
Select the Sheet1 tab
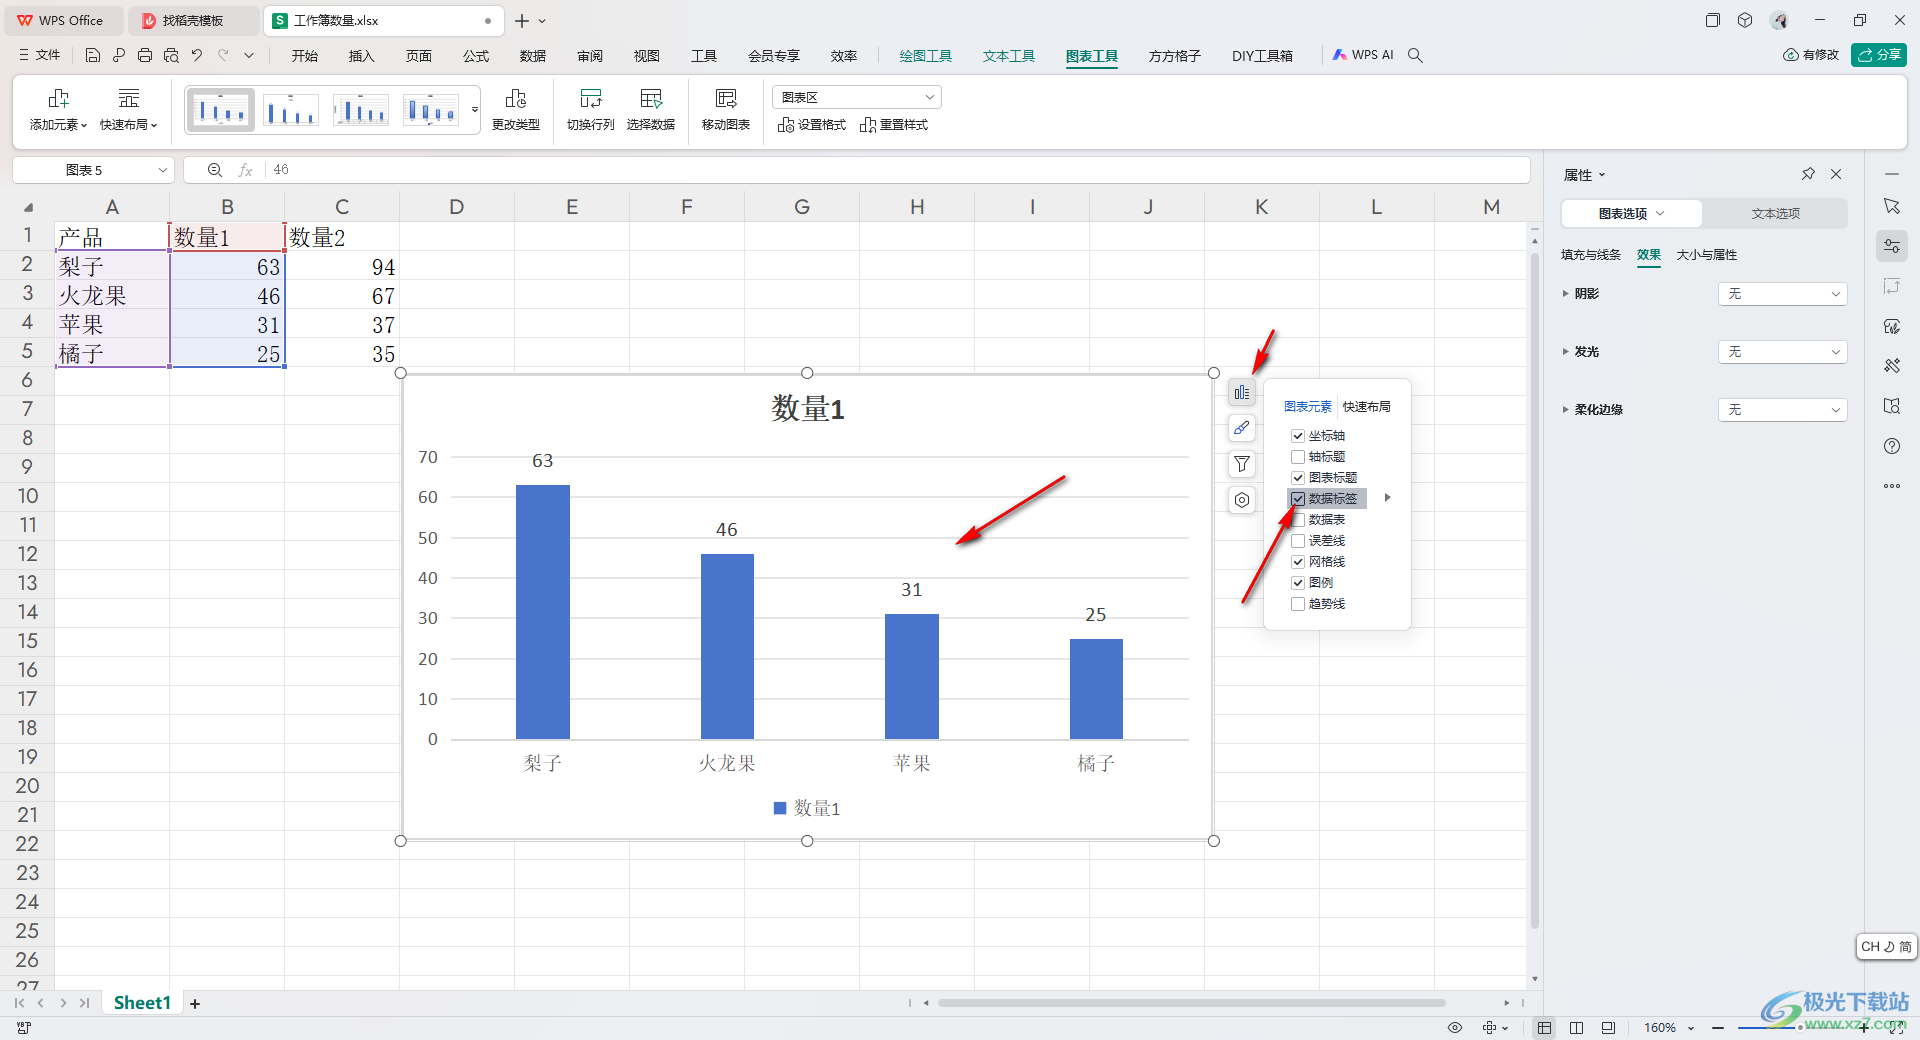(x=142, y=1003)
